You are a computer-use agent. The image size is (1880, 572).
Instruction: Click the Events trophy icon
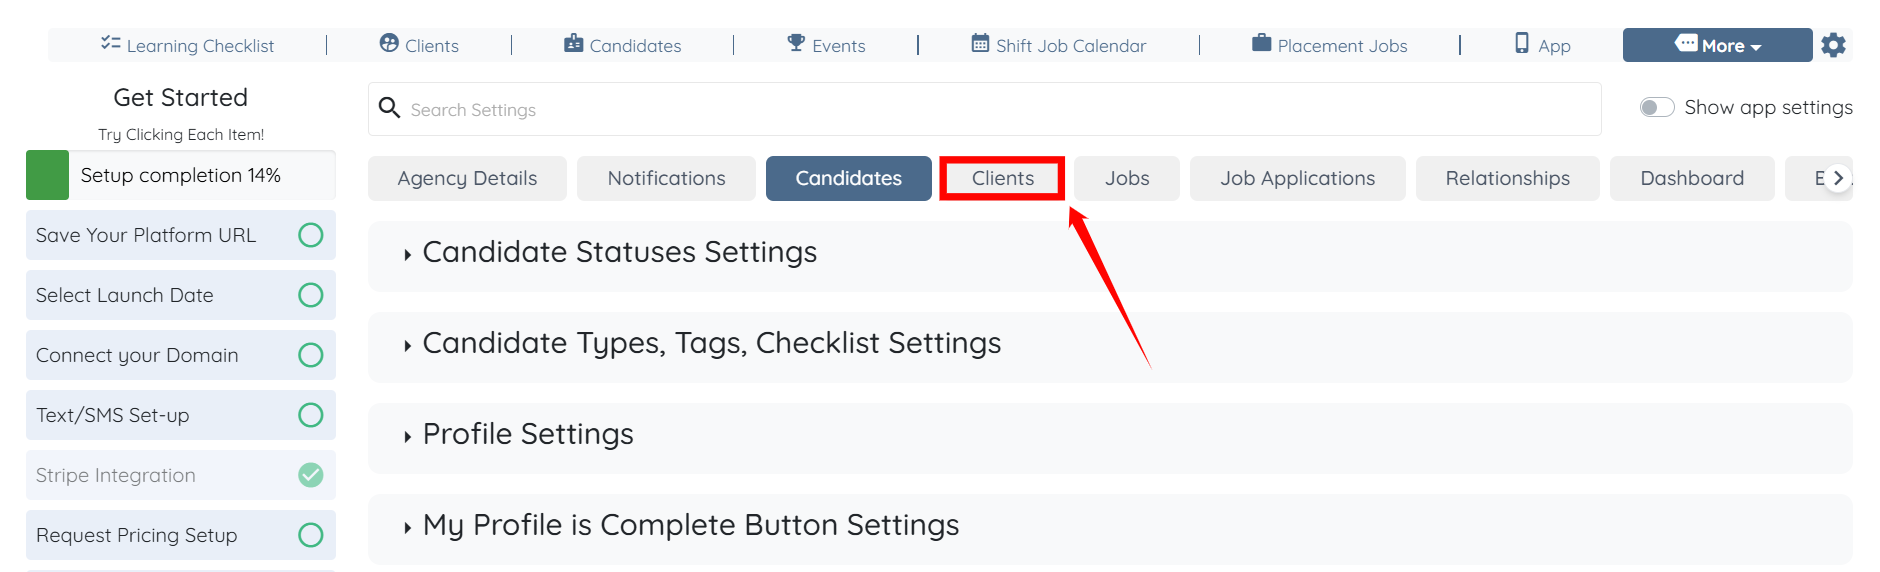point(796,43)
